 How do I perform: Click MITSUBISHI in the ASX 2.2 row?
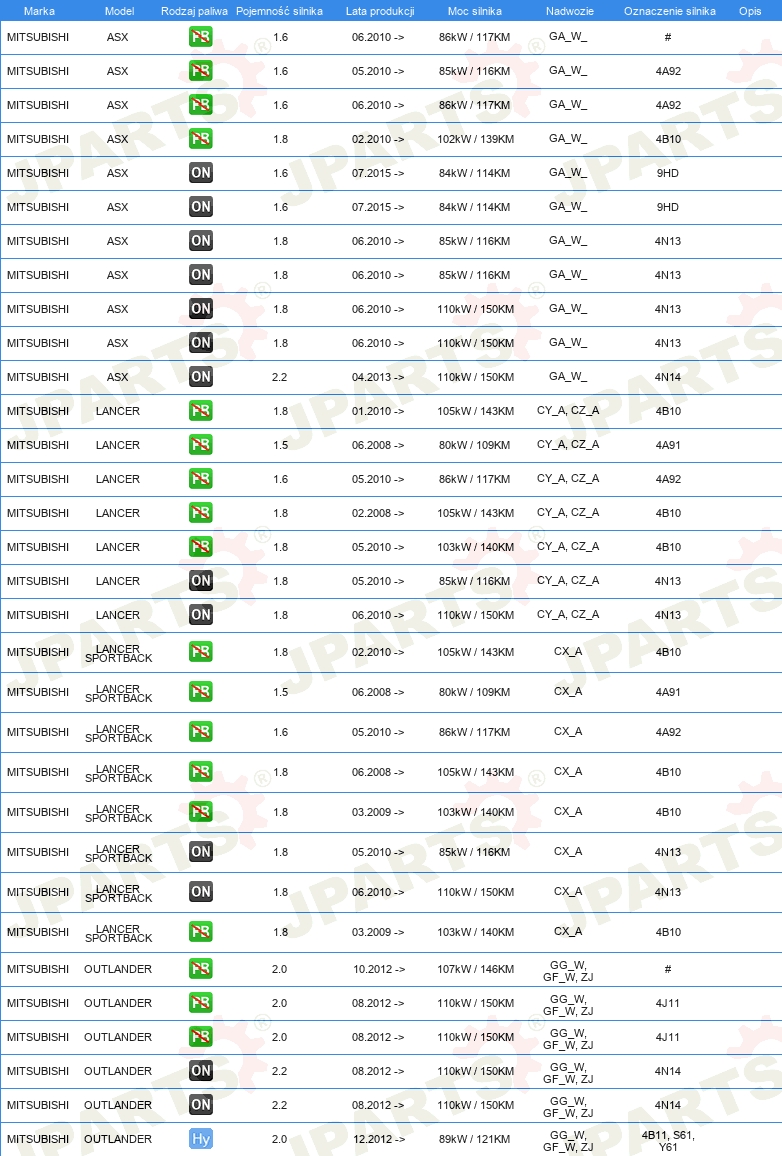[38, 377]
